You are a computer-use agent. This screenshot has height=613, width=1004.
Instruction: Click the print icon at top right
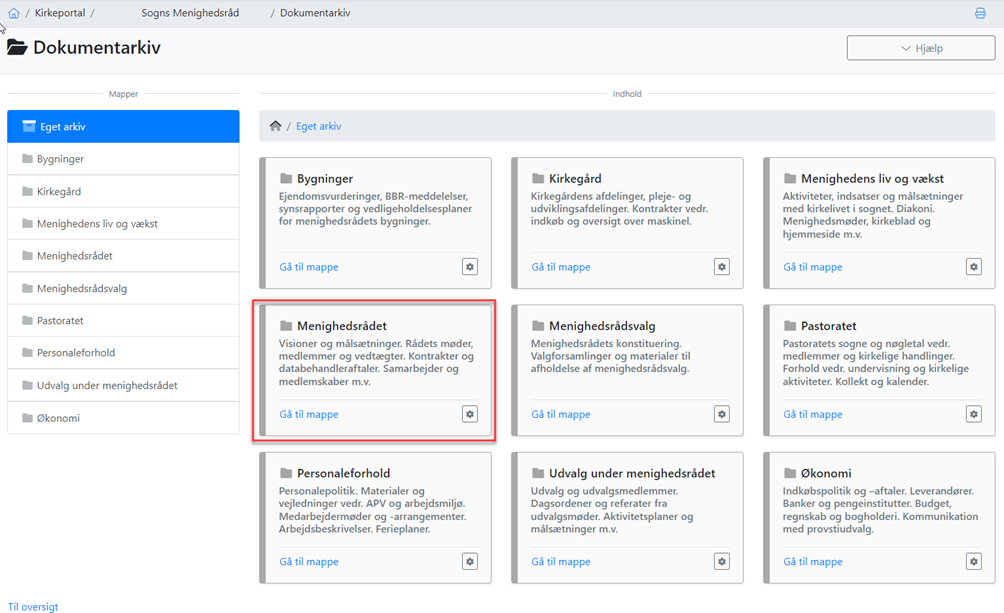pos(980,13)
